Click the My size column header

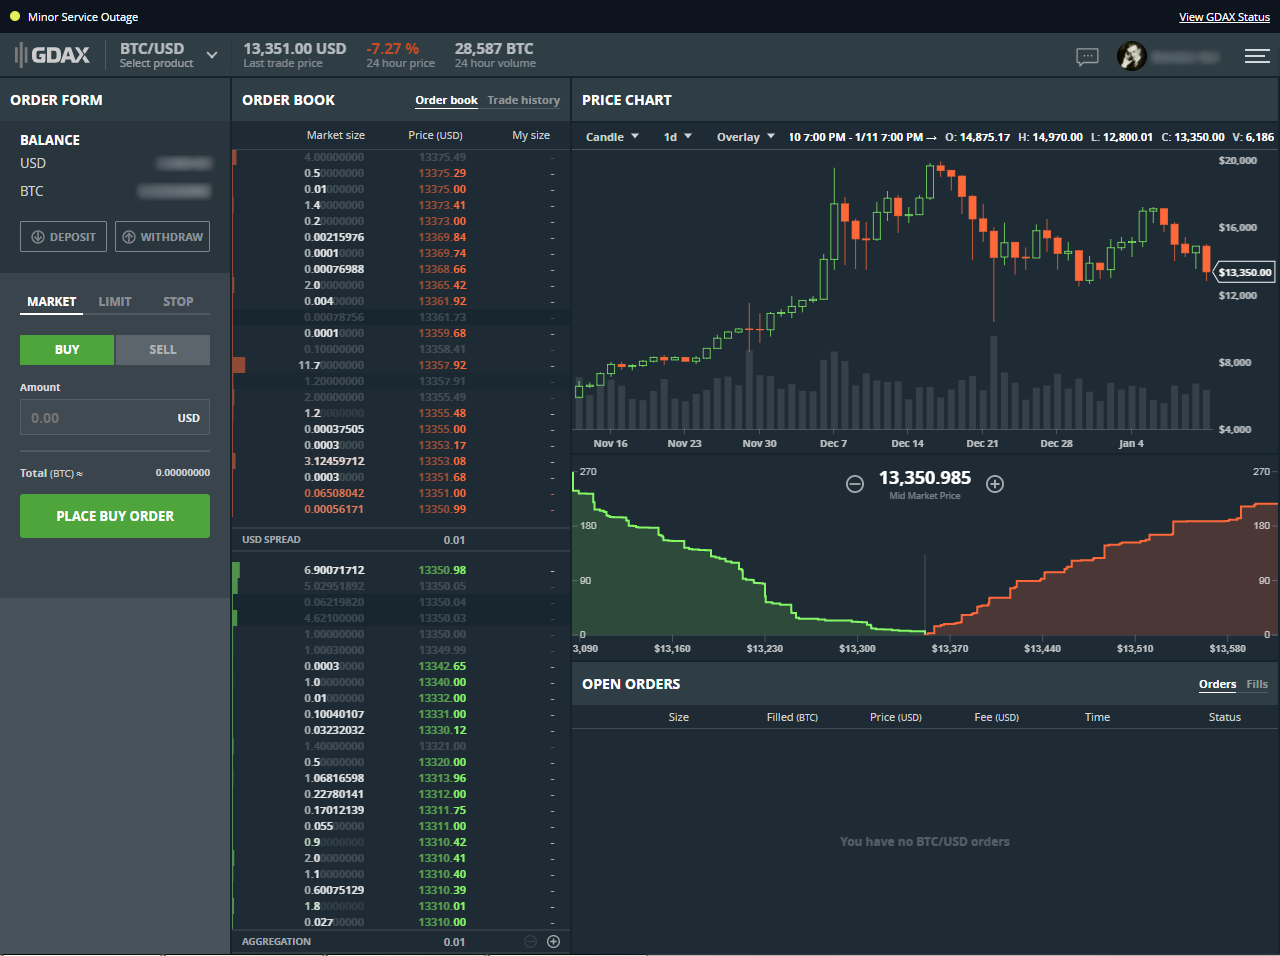(531, 135)
